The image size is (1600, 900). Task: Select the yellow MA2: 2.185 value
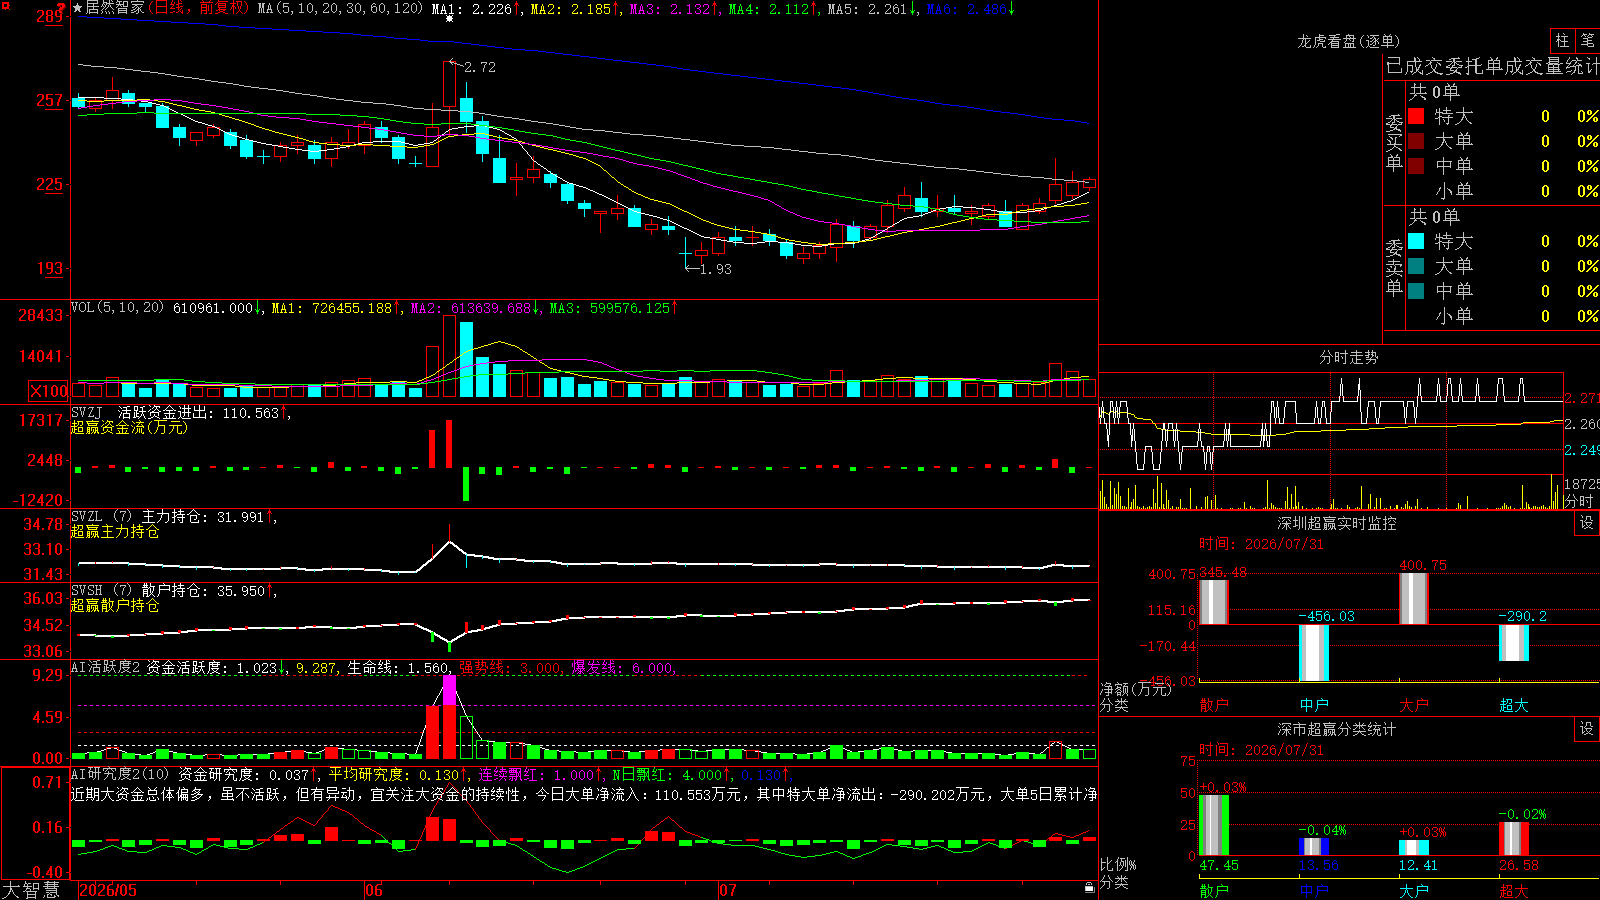[575, 9]
